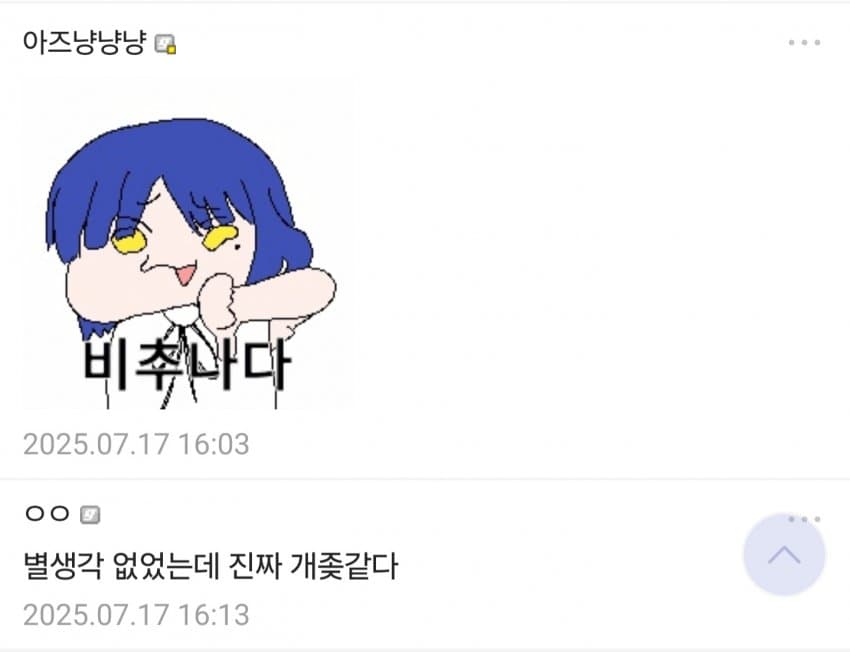Click the divider area between the two comments
850x652 pixels.
425,479
